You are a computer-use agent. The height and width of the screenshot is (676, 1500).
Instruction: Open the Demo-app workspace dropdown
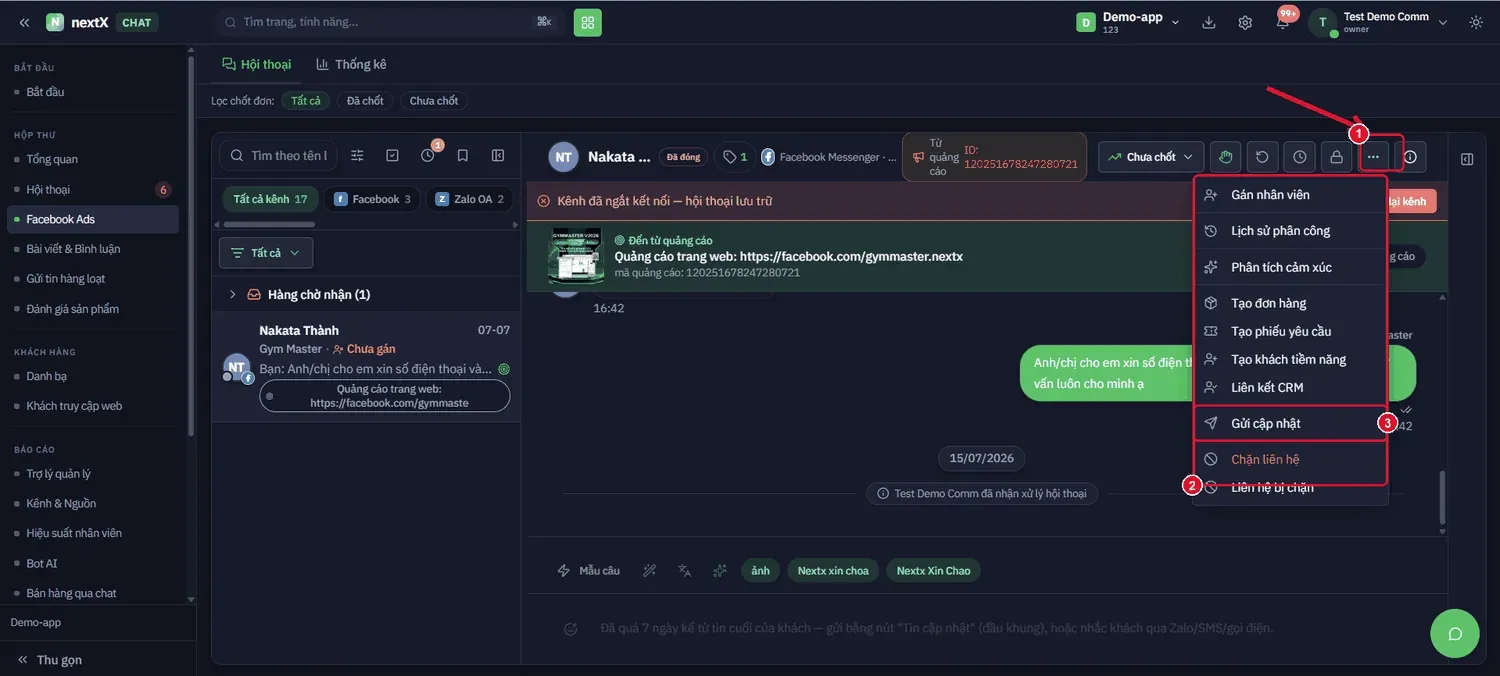point(1128,22)
